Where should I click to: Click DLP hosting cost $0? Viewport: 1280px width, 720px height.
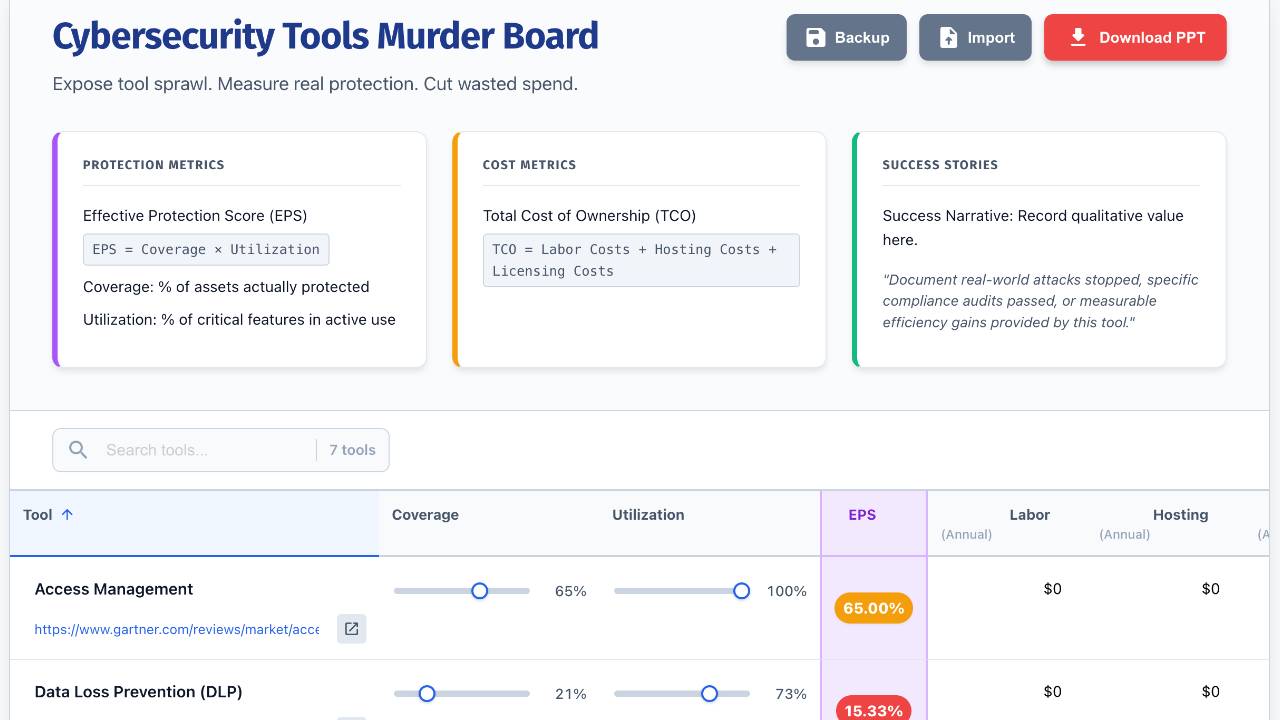tap(1210, 692)
